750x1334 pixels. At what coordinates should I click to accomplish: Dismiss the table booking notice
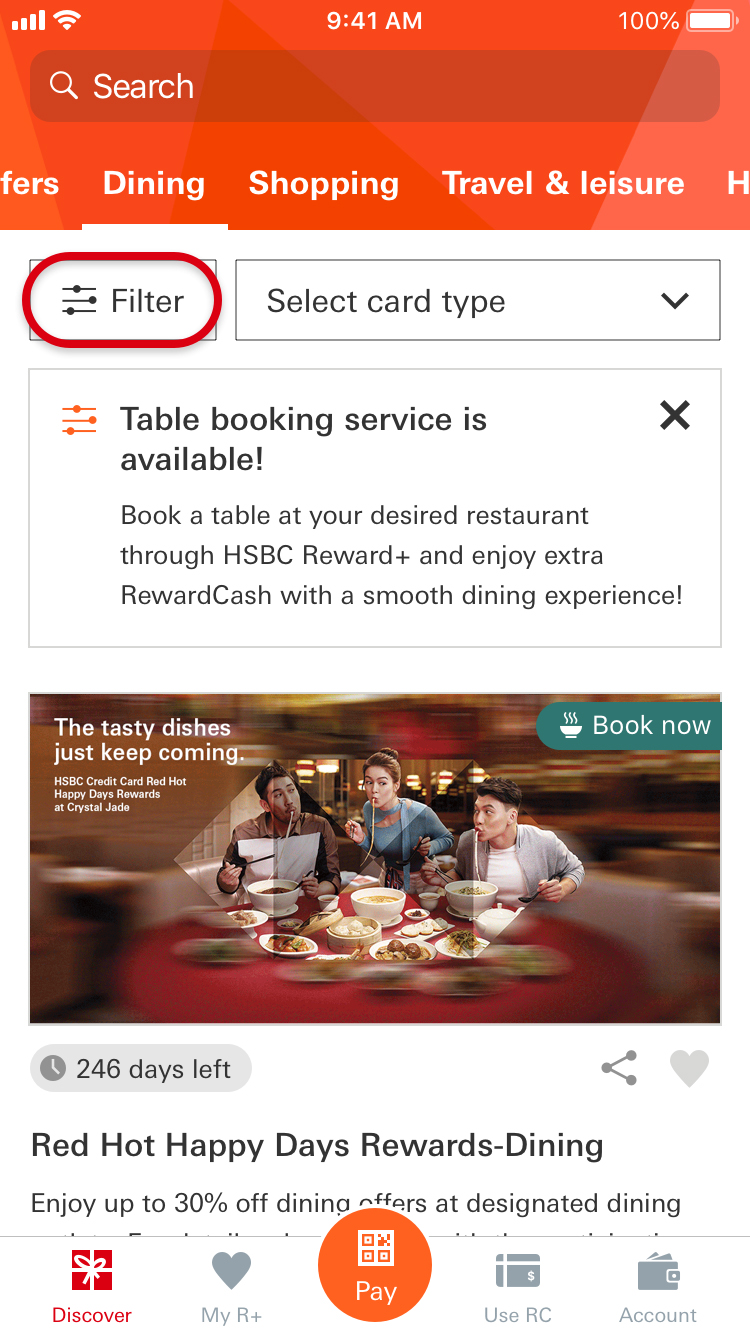click(675, 415)
